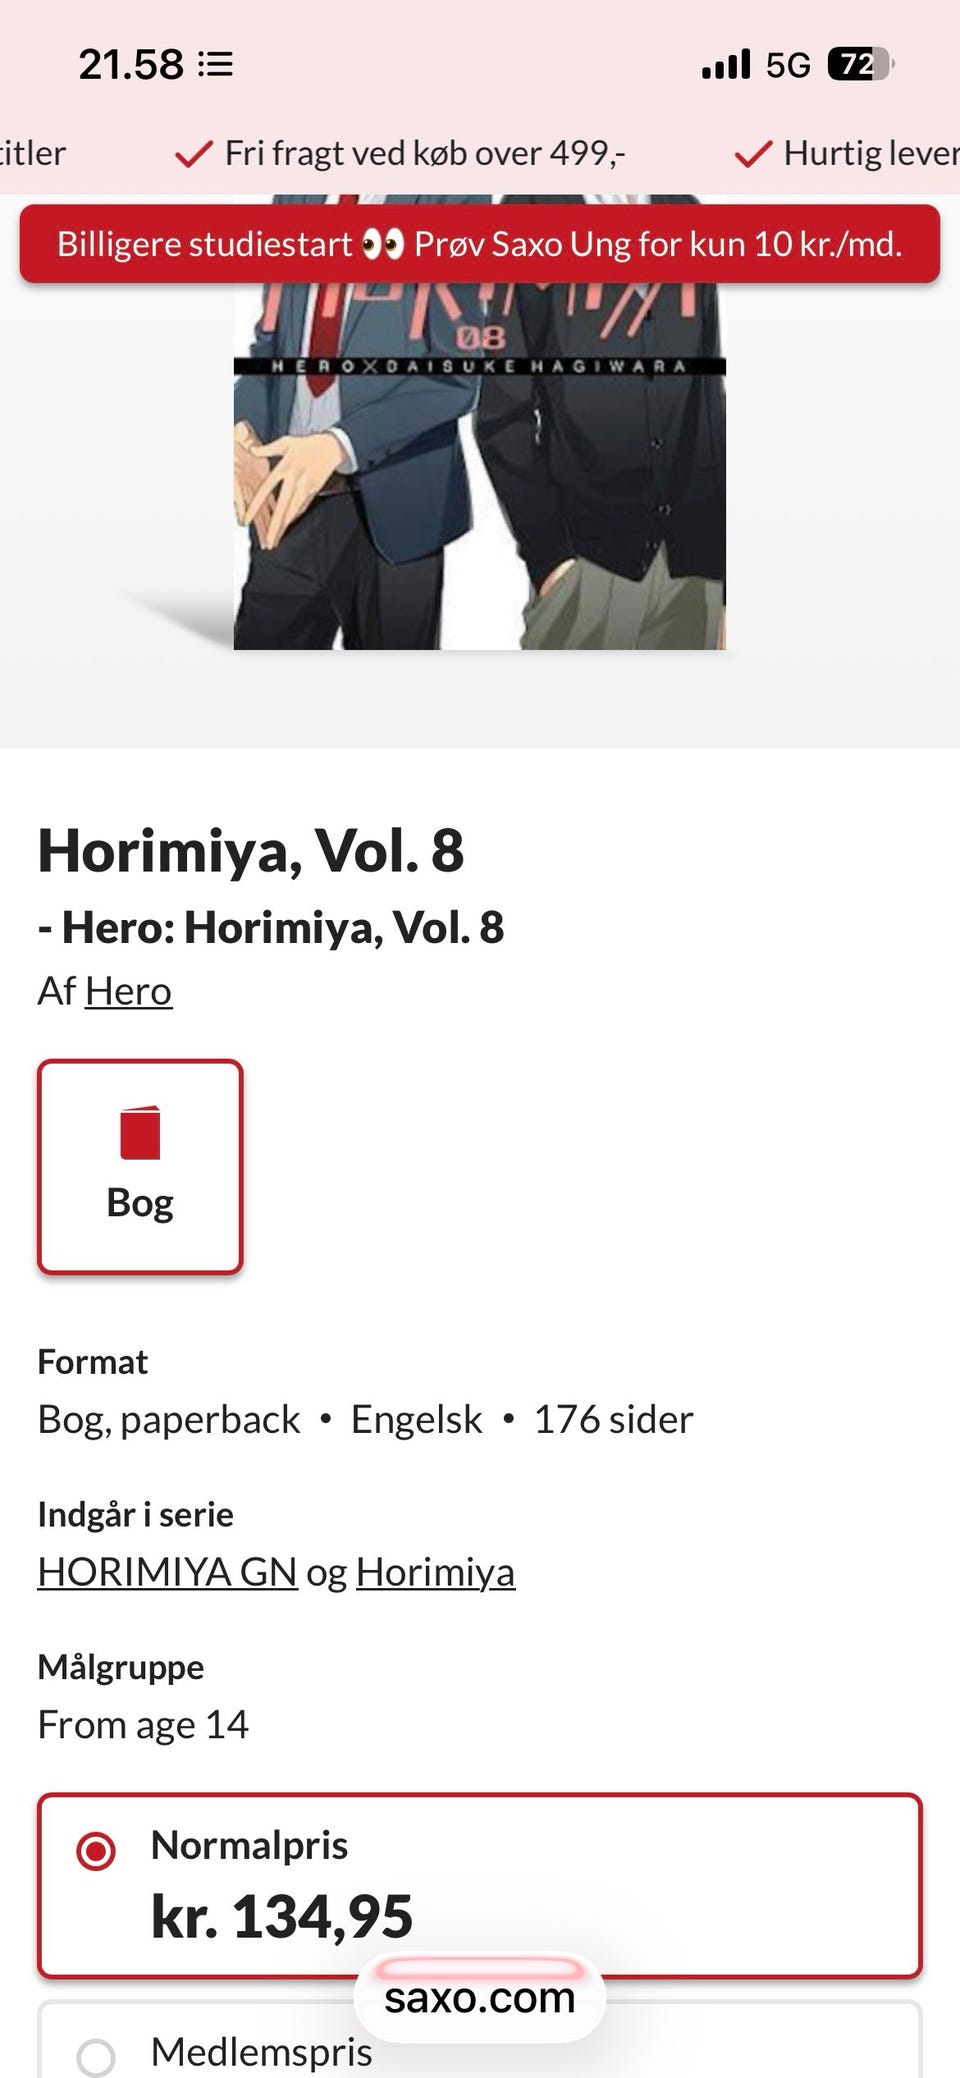The width and height of the screenshot is (960, 2078).
Task: Tap the 5G network indicator
Action: (x=788, y=65)
